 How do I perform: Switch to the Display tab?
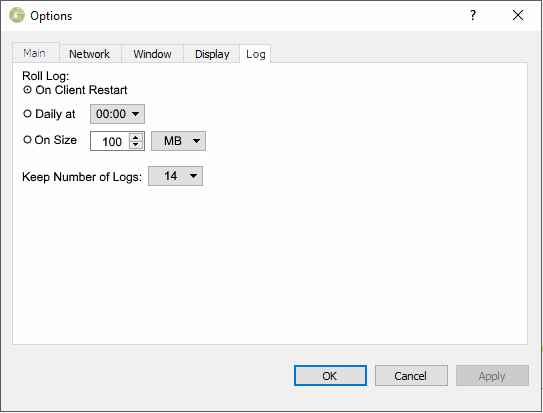click(212, 54)
